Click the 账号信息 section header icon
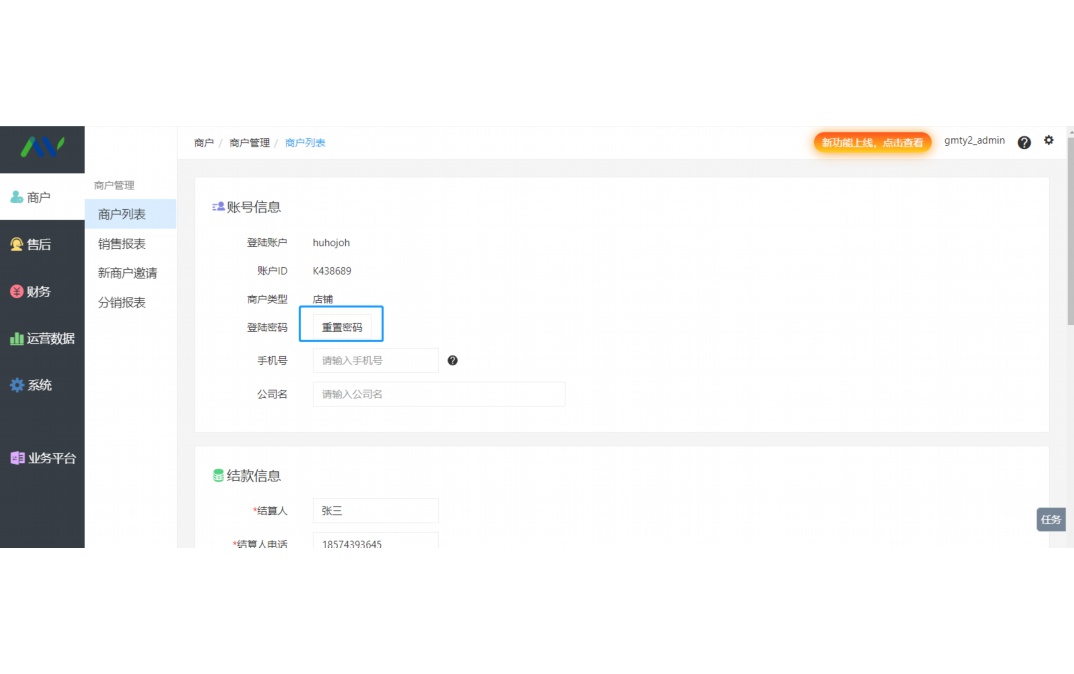The height and width of the screenshot is (674, 1074). [217, 207]
